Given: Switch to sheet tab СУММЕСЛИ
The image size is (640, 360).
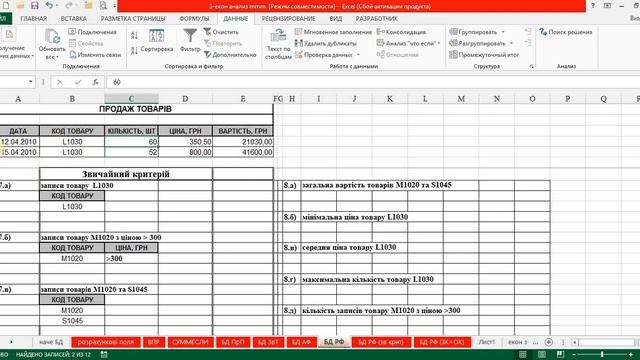Looking at the screenshot, I should (190, 342).
